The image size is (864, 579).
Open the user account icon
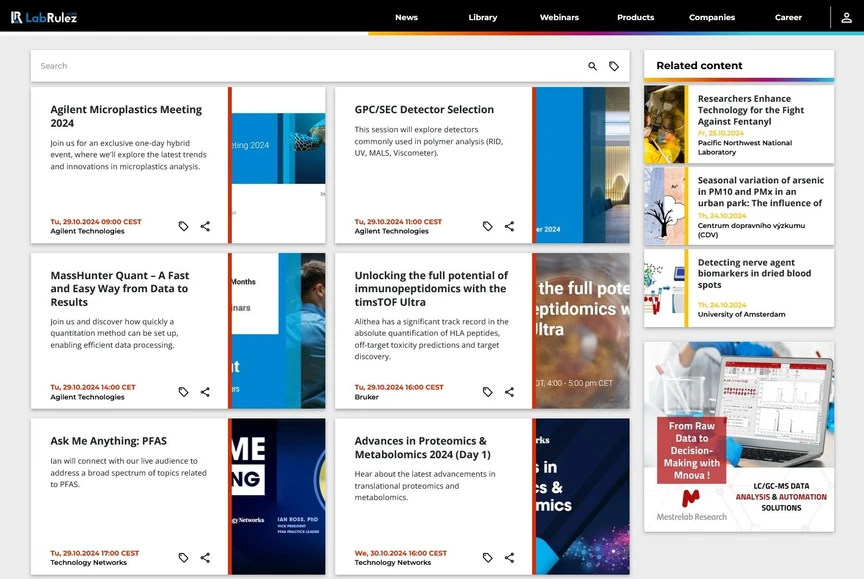pyautogui.click(x=846, y=18)
